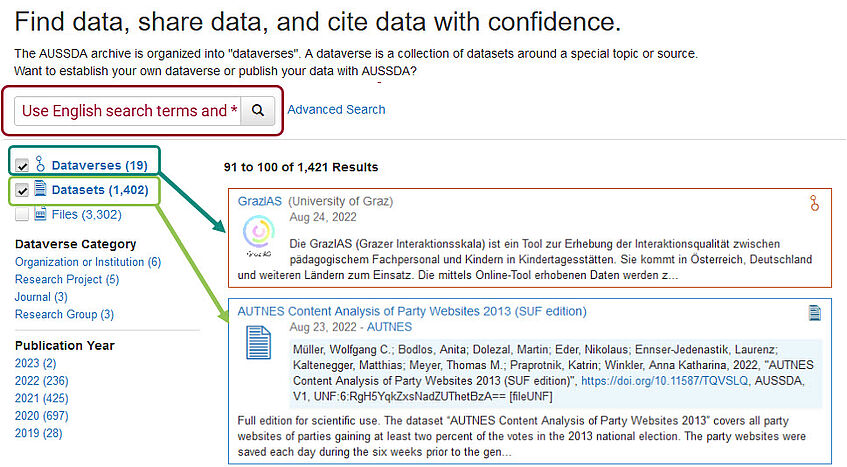Viewport: 847px width, 467px height.
Task: Open the doi.org/10.11587/TQVSLQ link
Action: coord(664,381)
